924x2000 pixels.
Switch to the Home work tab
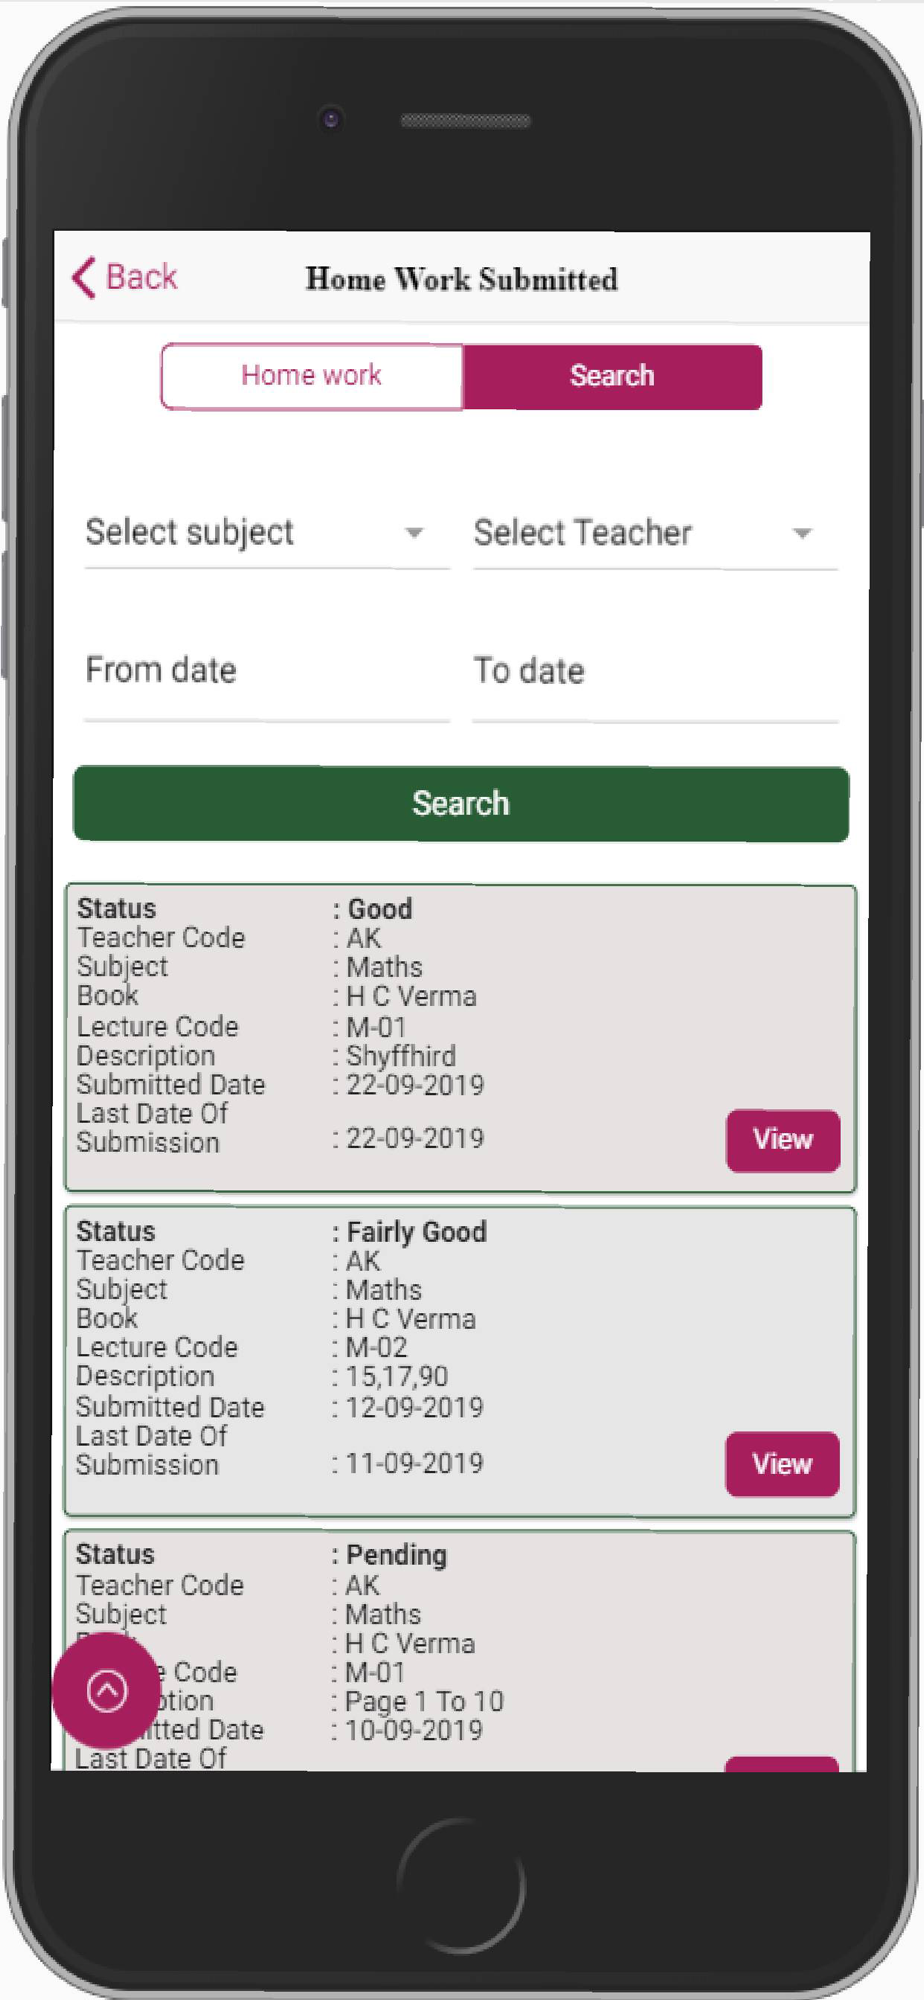coord(312,376)
